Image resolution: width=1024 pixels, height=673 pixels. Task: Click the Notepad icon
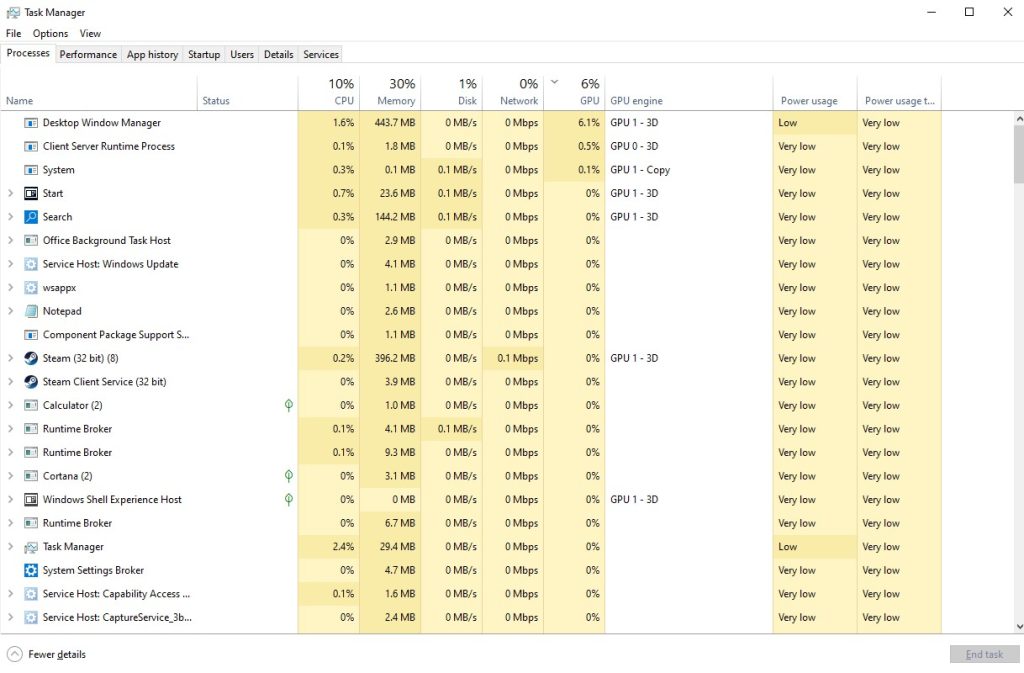pyautogui.click(x=31, y=311)
